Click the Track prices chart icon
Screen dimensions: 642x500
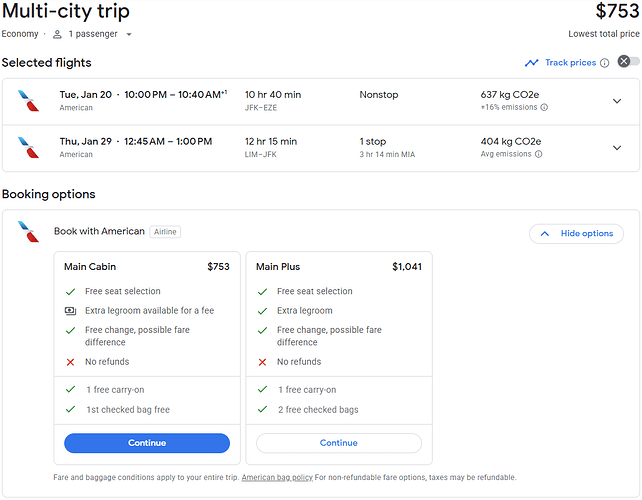click(x=532, y=63)
